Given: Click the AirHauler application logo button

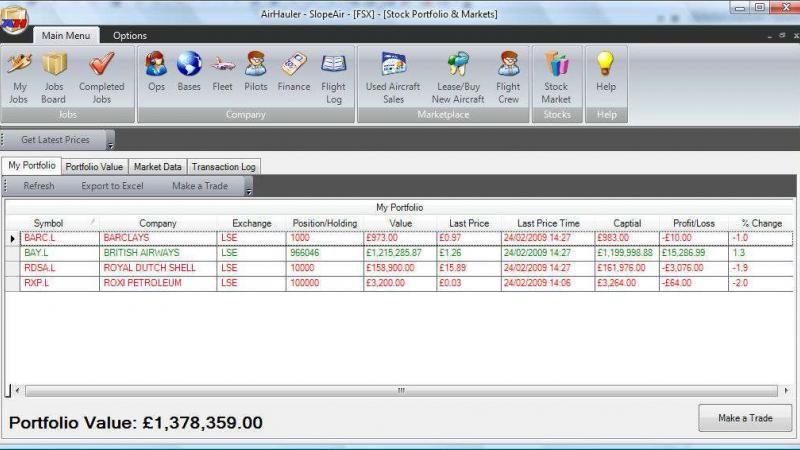Looking at the screenshot, I should point(14,19).
